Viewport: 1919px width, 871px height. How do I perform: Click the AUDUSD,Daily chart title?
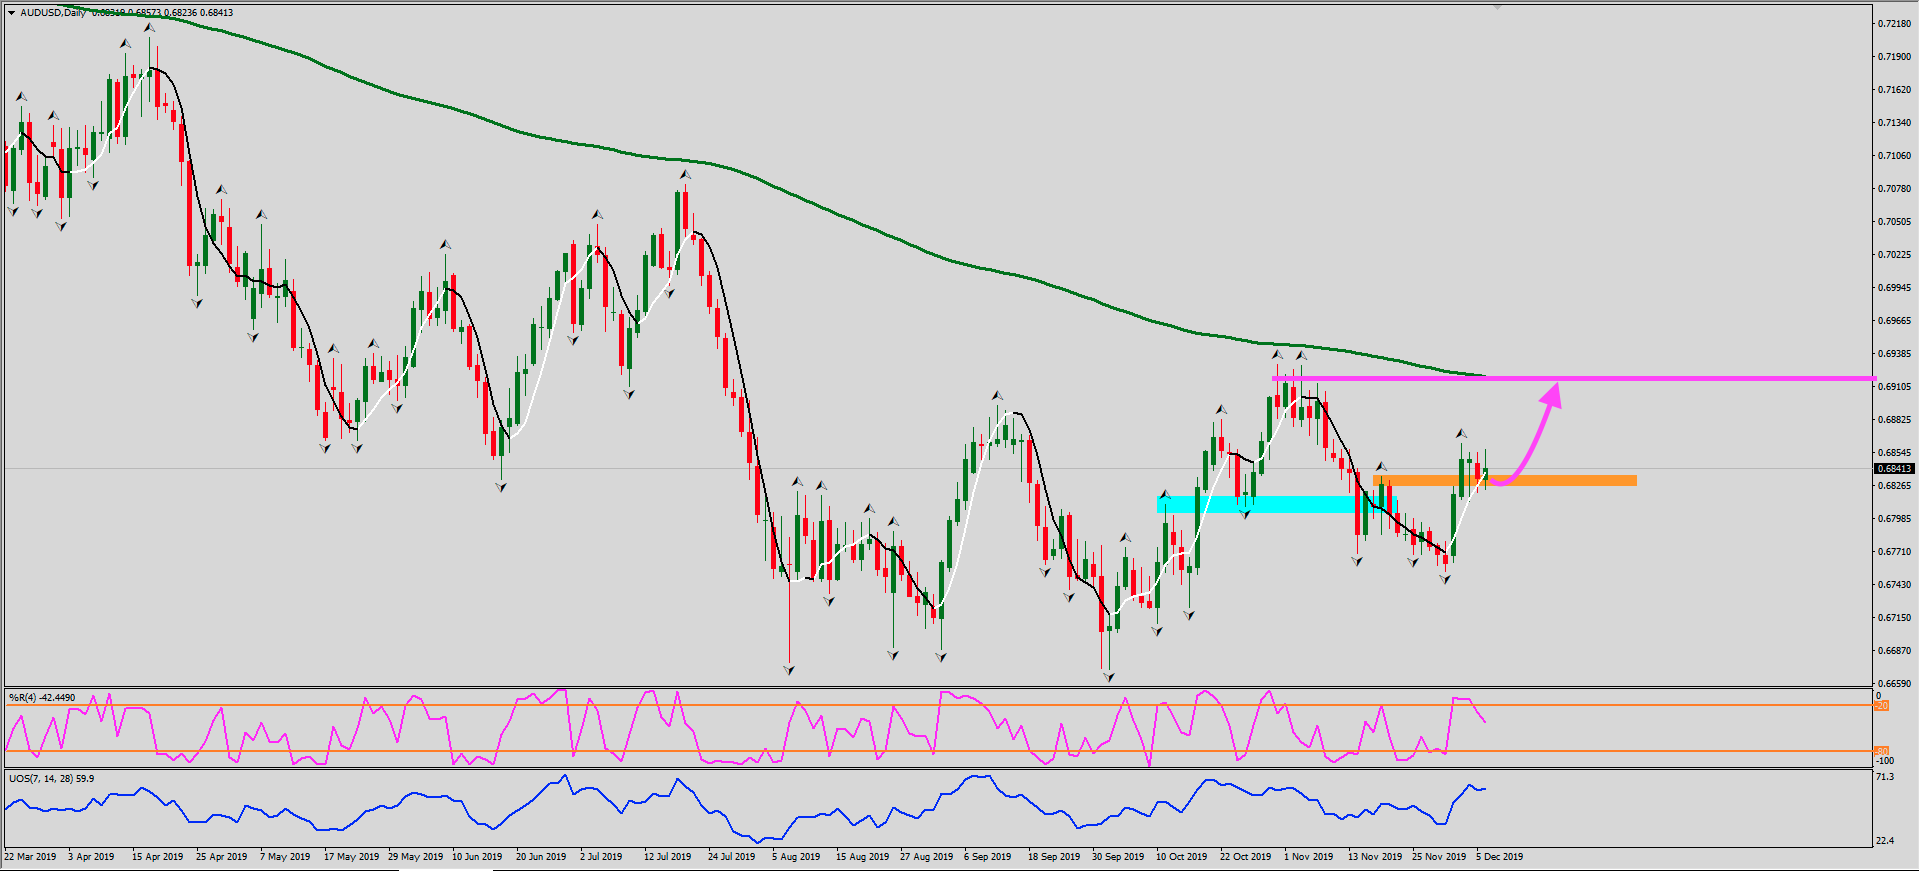[x=53, y=13]
